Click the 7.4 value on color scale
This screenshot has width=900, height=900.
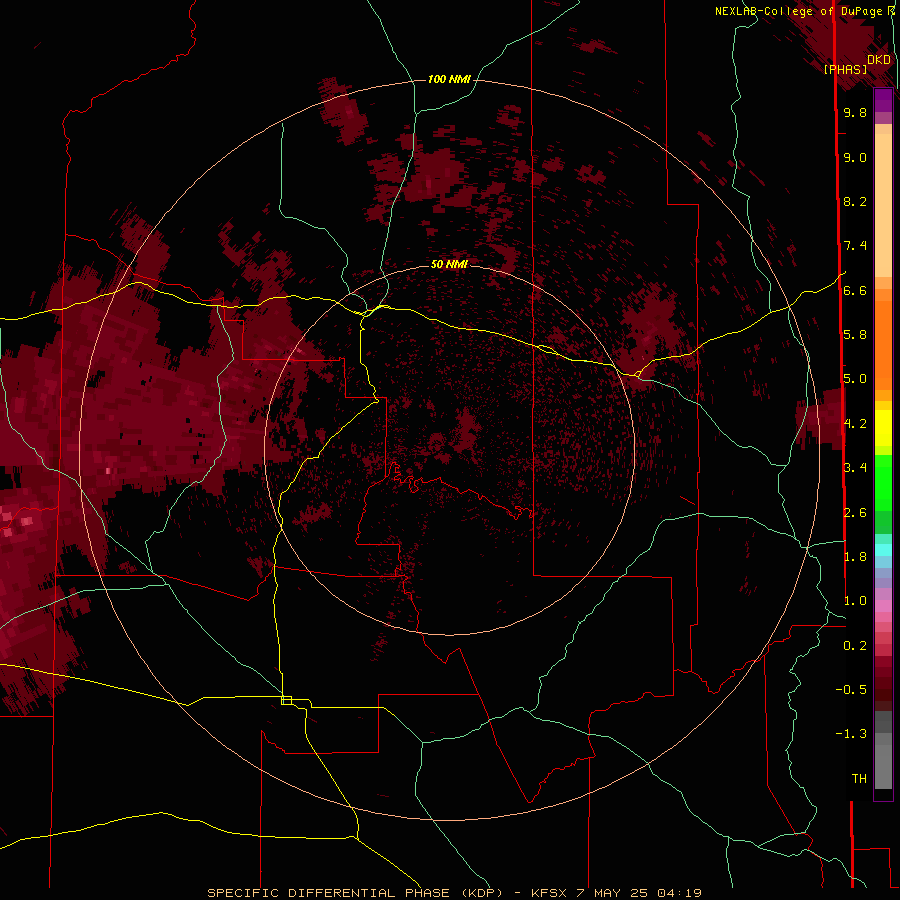tap(855, 246)
